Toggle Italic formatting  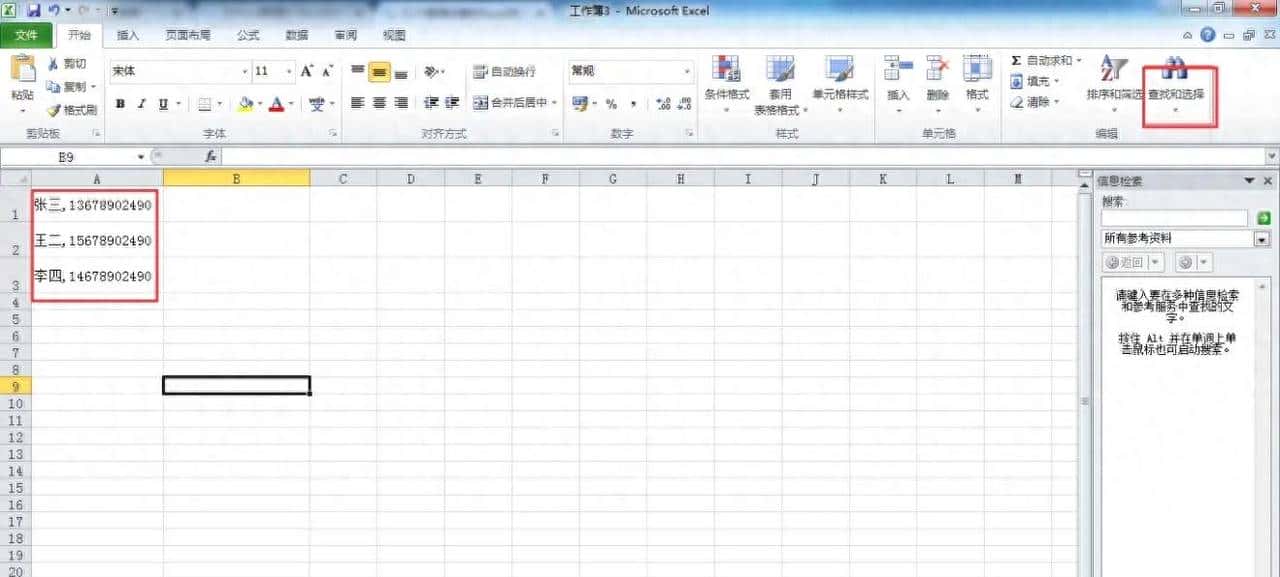[141, 103]
